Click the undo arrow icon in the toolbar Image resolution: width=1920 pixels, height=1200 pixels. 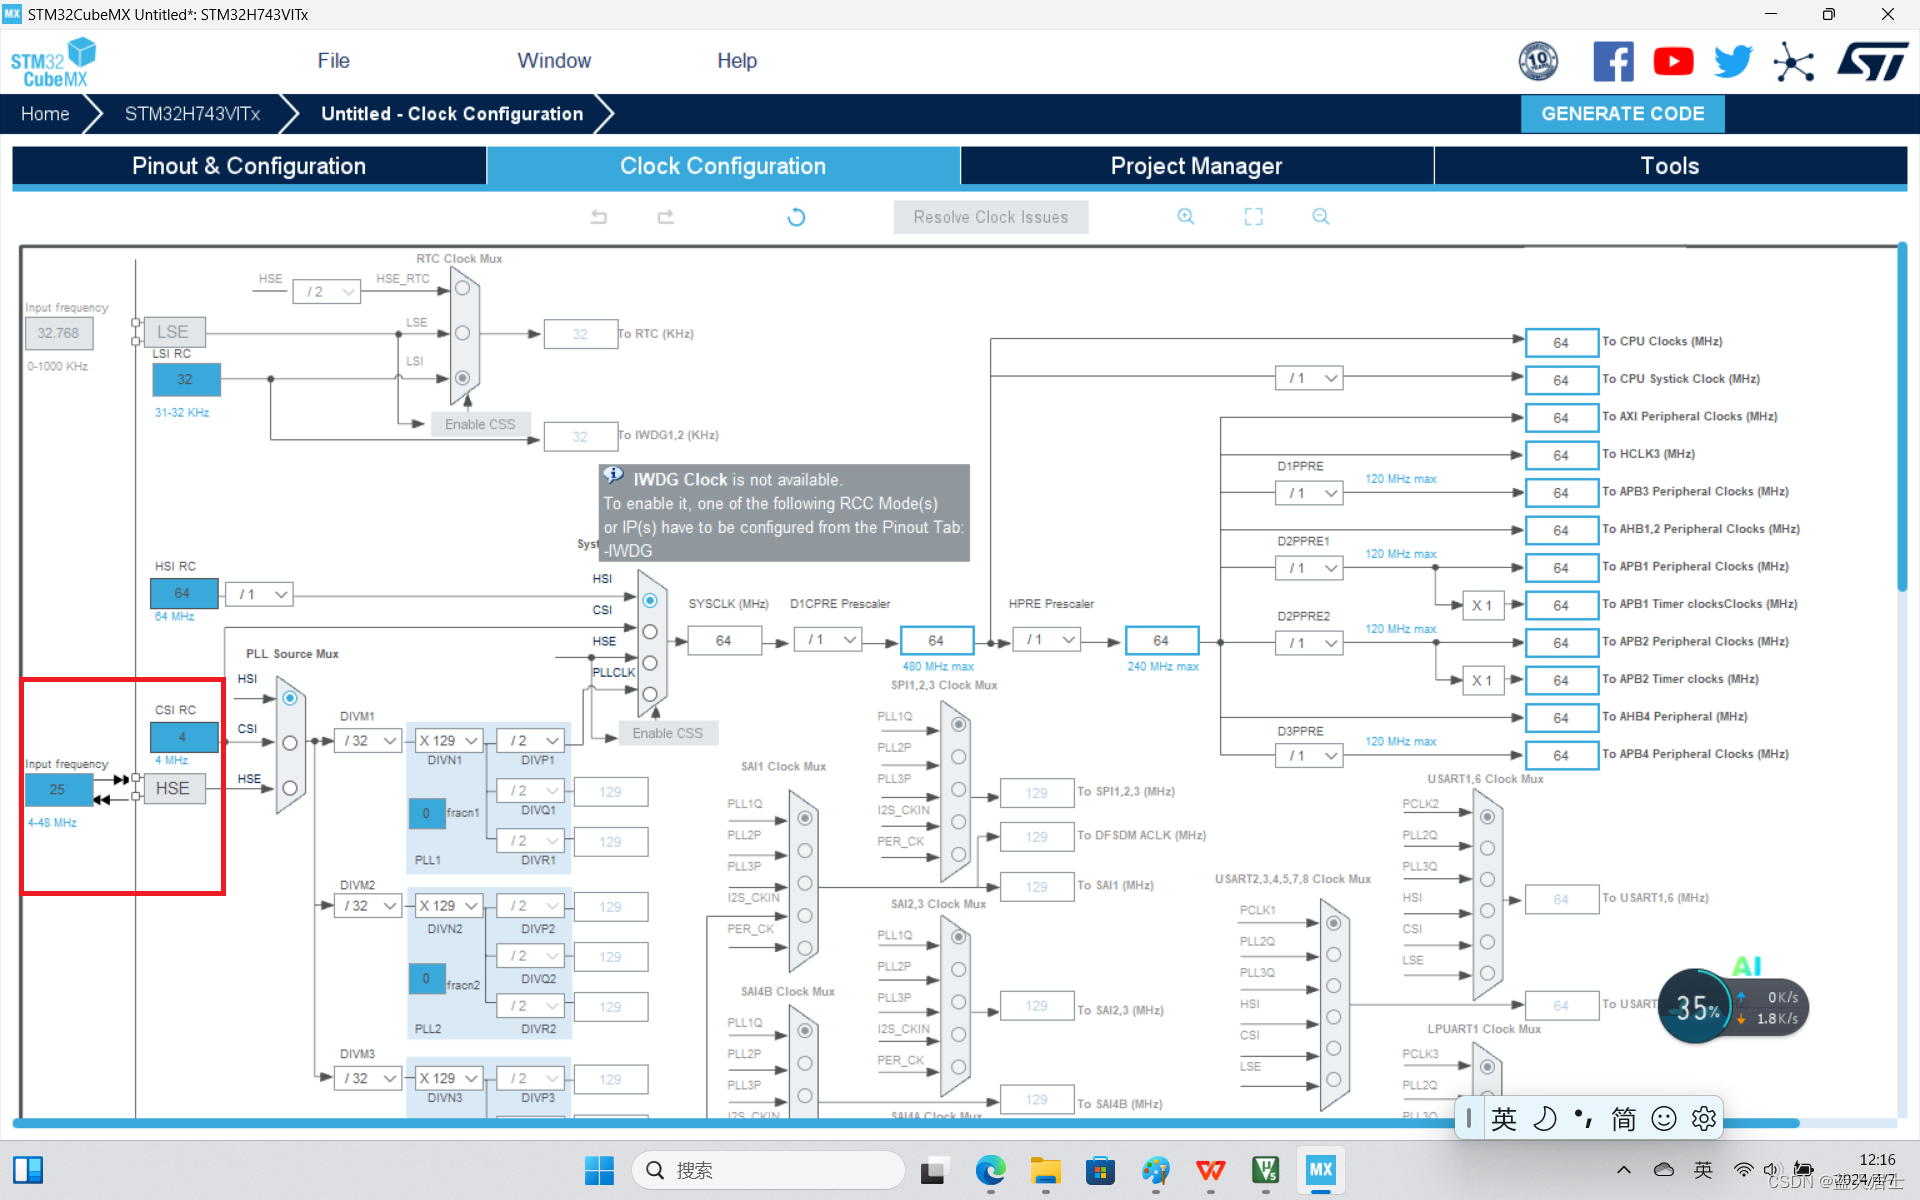tap(598, 217)
